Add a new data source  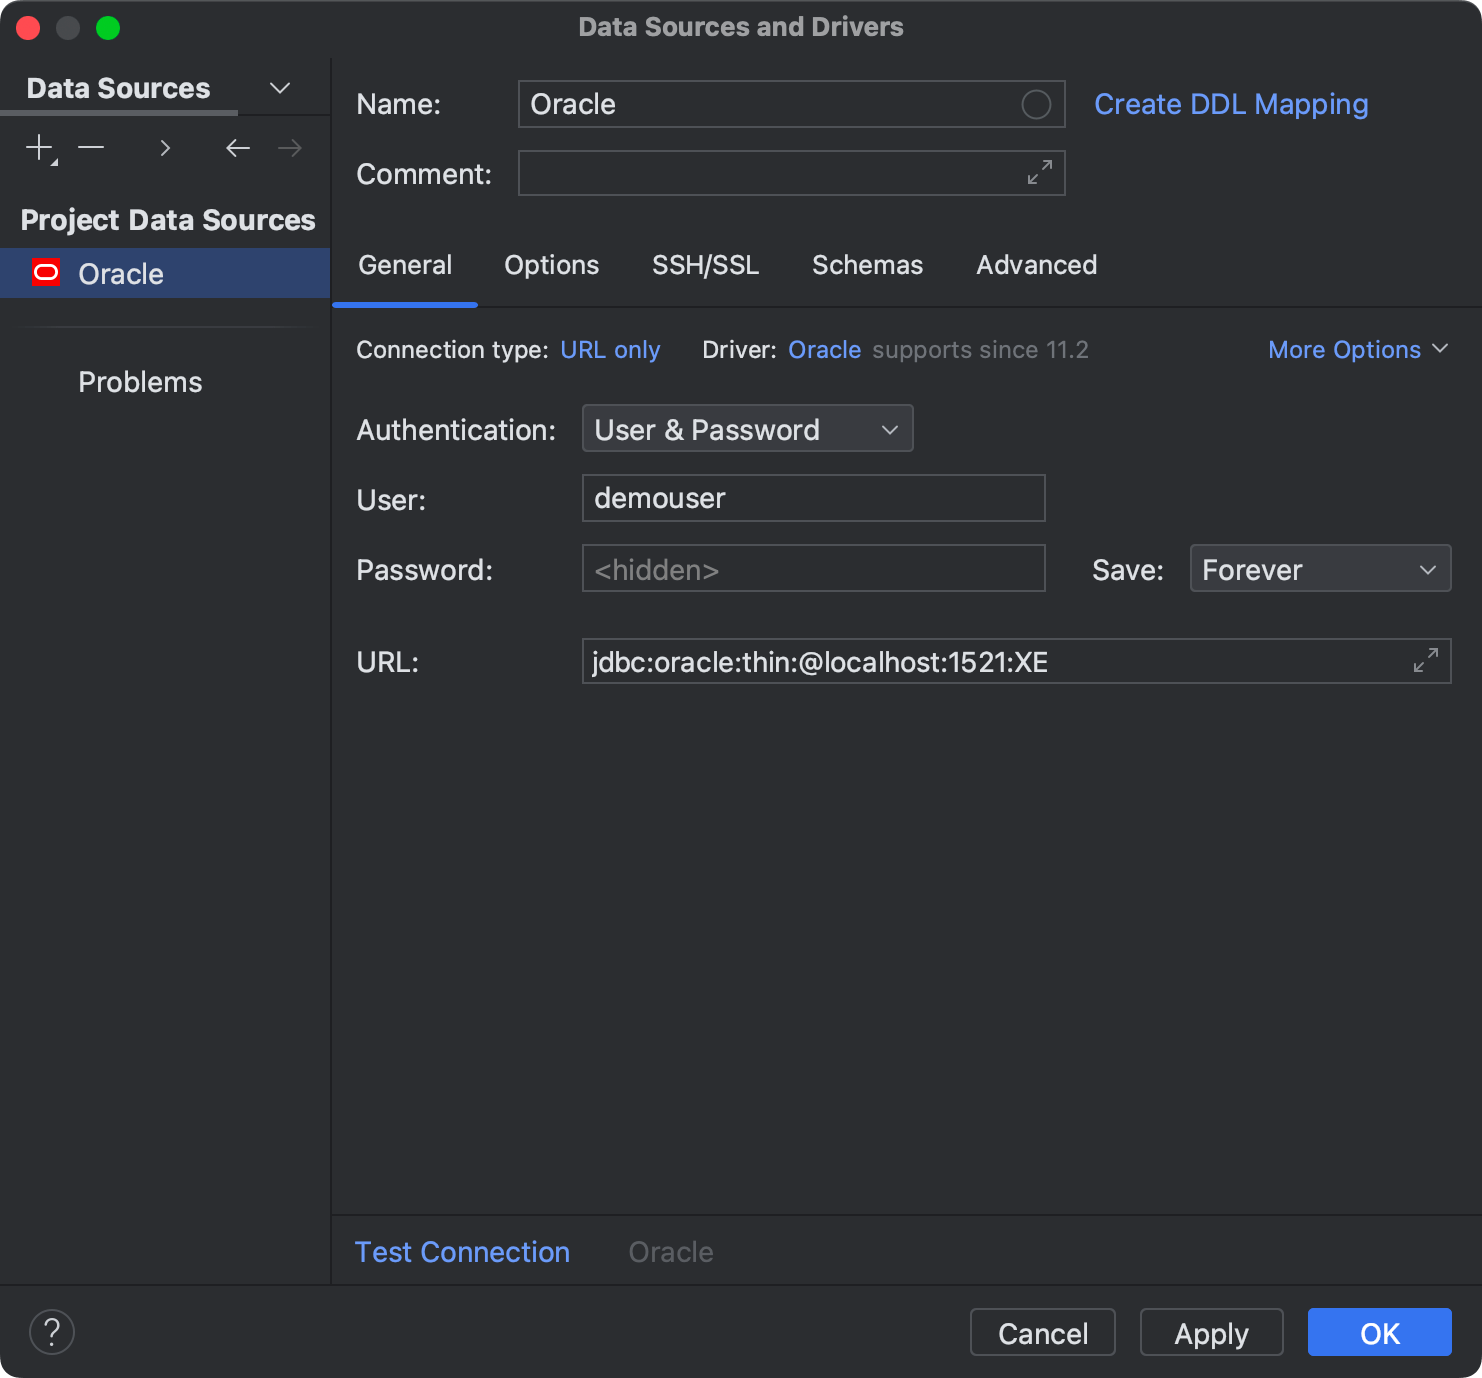point(38,147)
